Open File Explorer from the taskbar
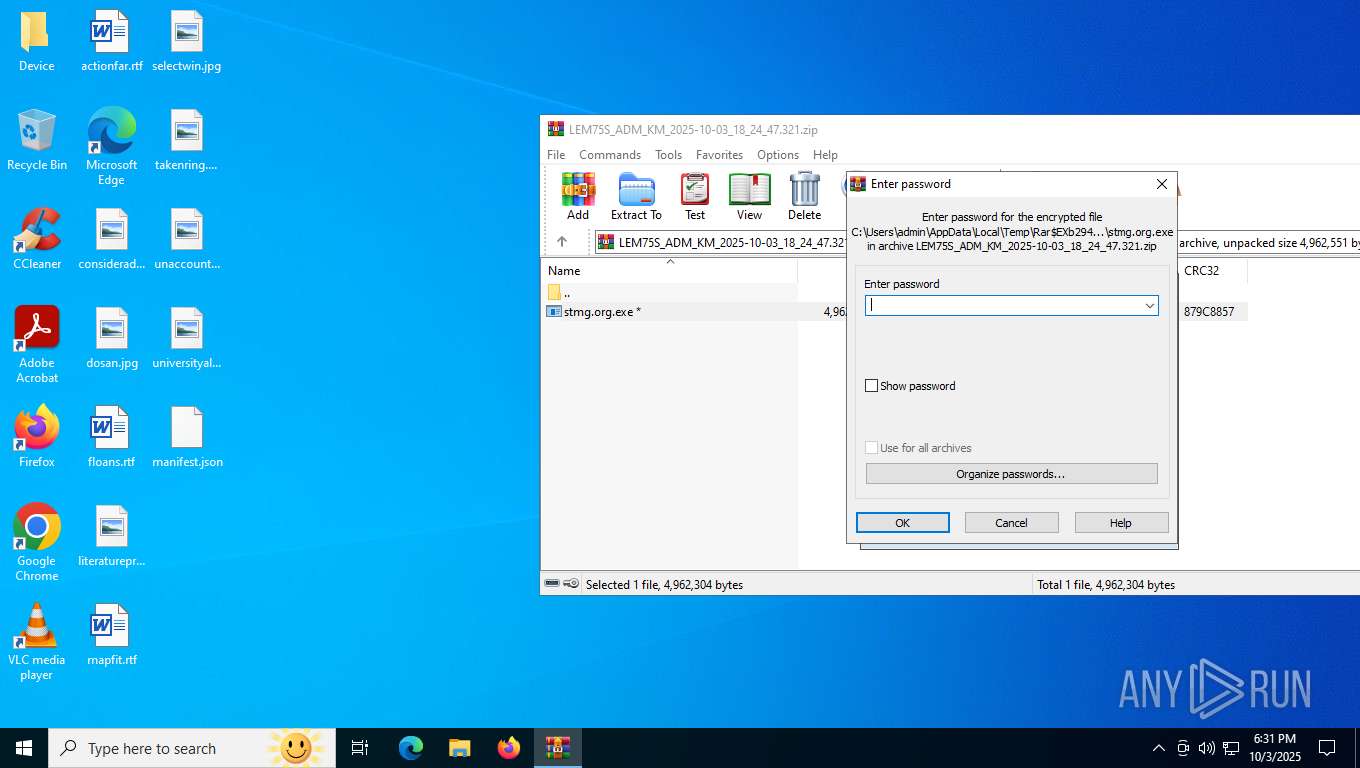The image size is (1360, 768). (459, 748)
